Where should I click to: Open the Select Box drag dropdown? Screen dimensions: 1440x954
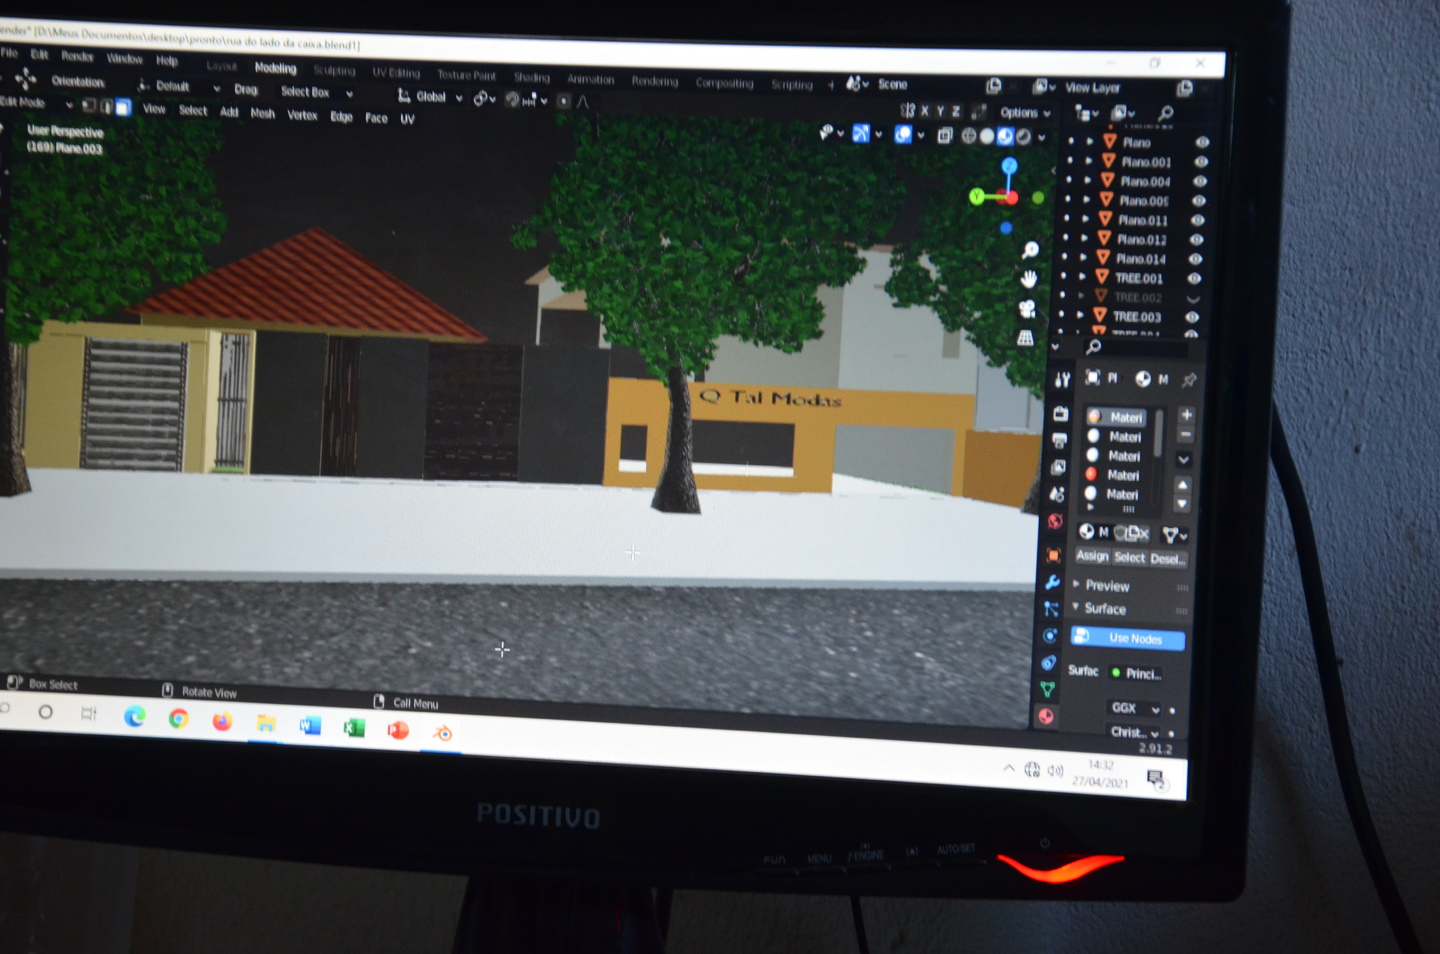(316, 92)
